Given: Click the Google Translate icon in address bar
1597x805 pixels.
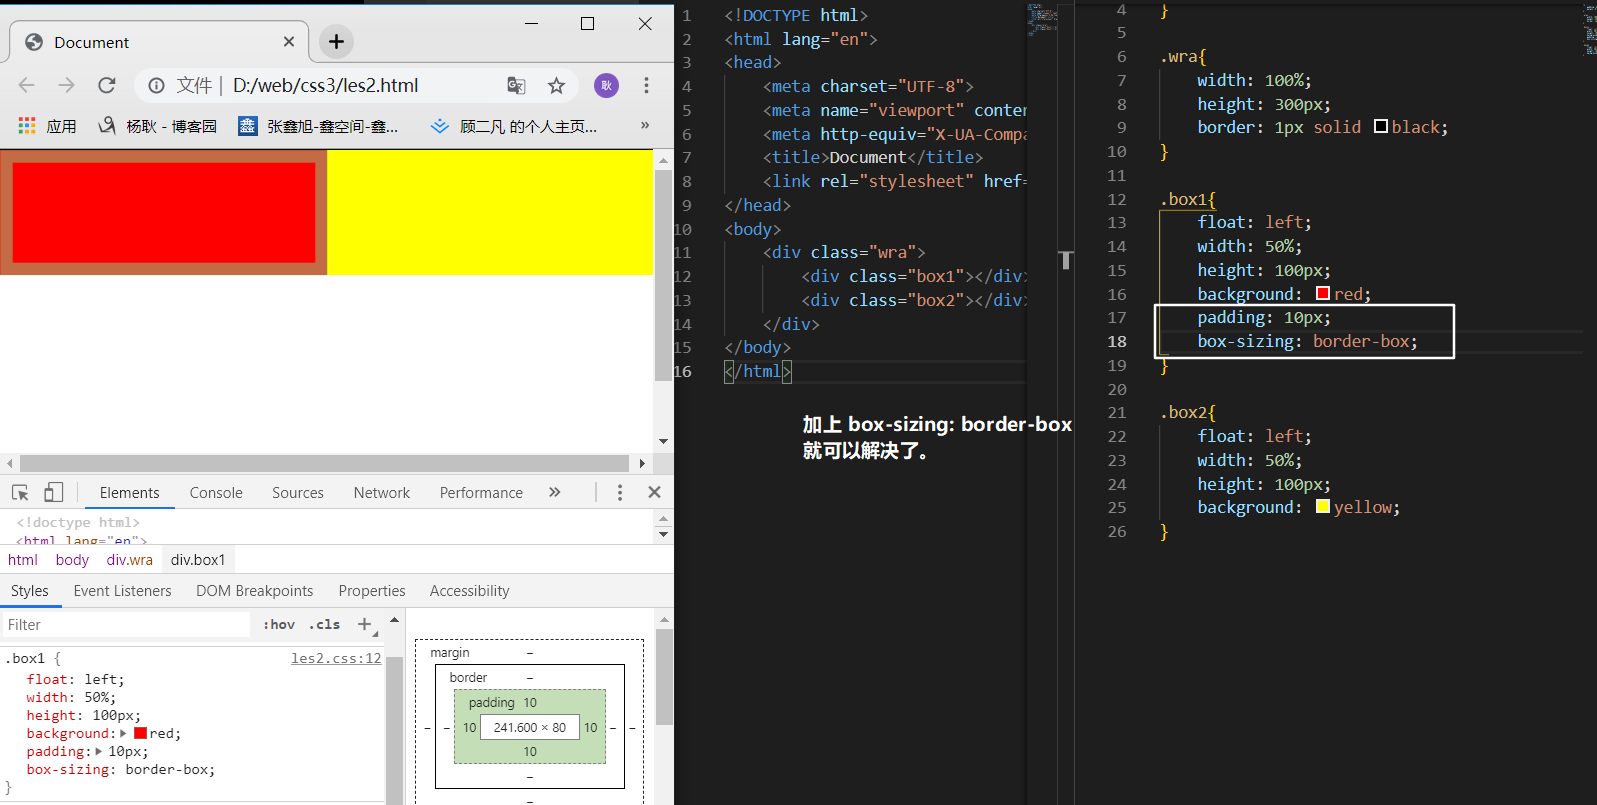Looking at the screenshot, I should point(516,86).
